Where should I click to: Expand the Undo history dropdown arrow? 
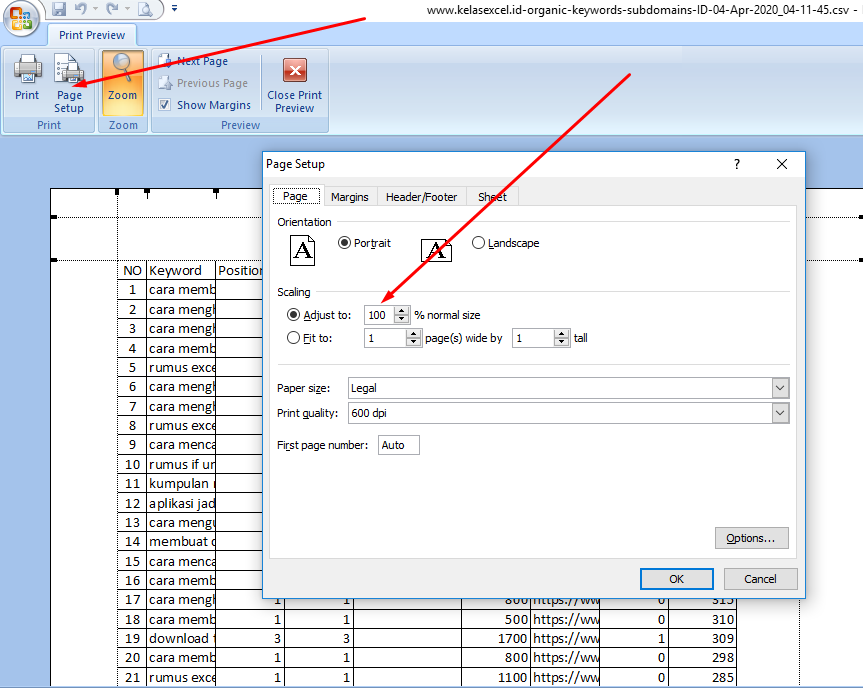coord(95,9)
